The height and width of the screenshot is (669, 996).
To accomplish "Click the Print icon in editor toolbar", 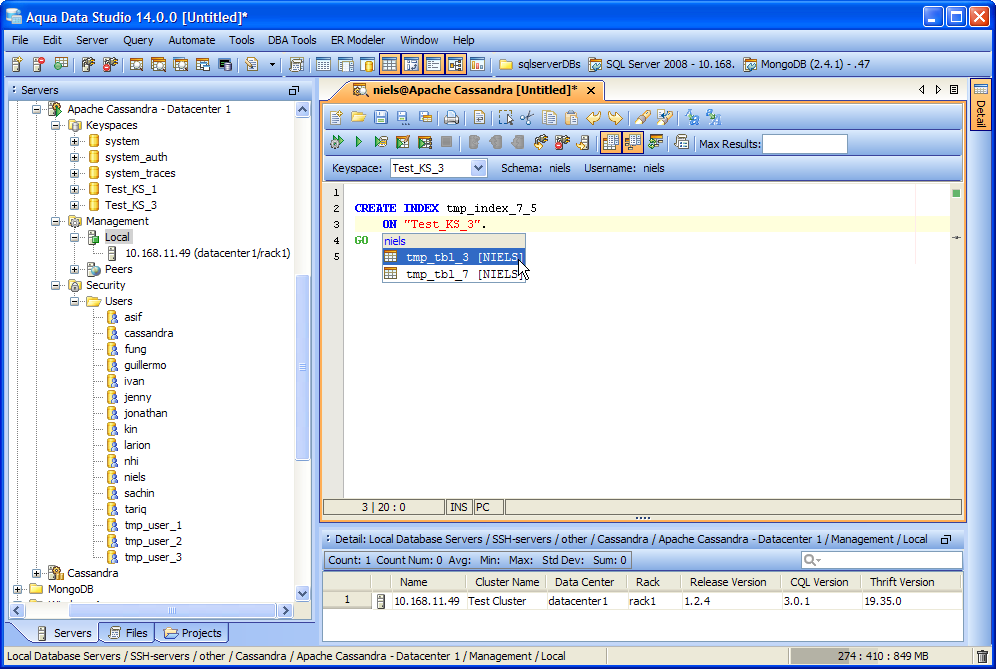I will point(451,118).
